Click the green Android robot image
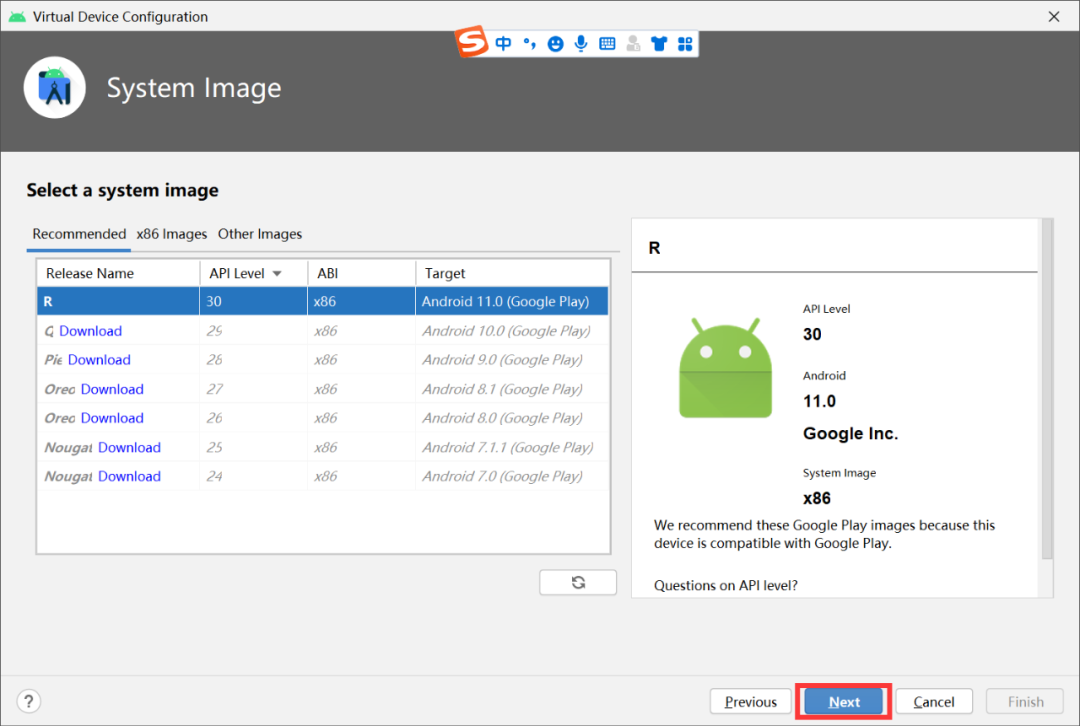Screen dimensions: 1080x726 tap(725, 368)
